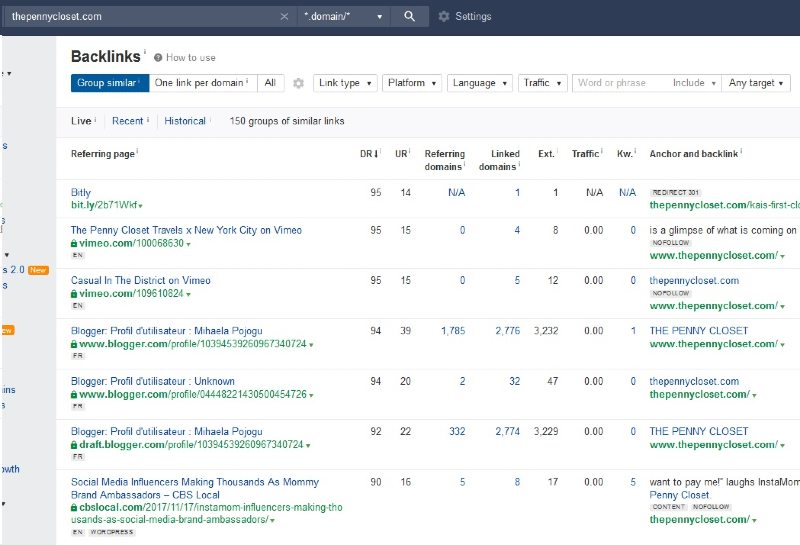
Task: Sort by the Ext. column header
Action: 546,154
